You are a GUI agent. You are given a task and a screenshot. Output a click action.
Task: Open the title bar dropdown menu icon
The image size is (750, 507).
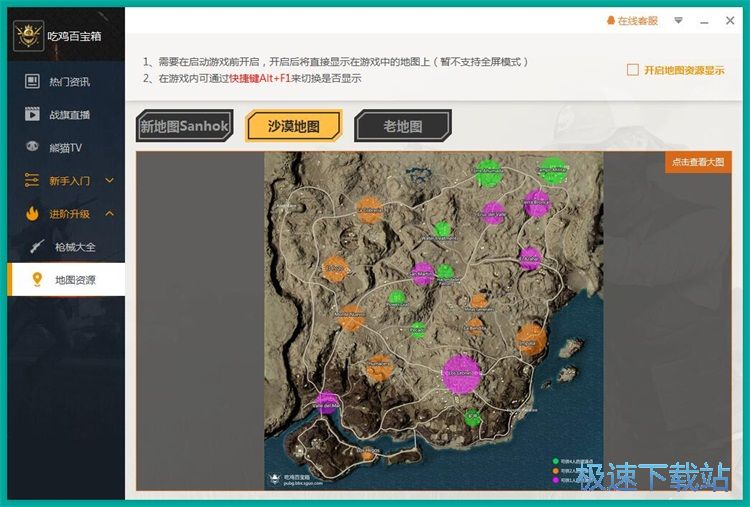pyautogui.click(x=678, y=21)
